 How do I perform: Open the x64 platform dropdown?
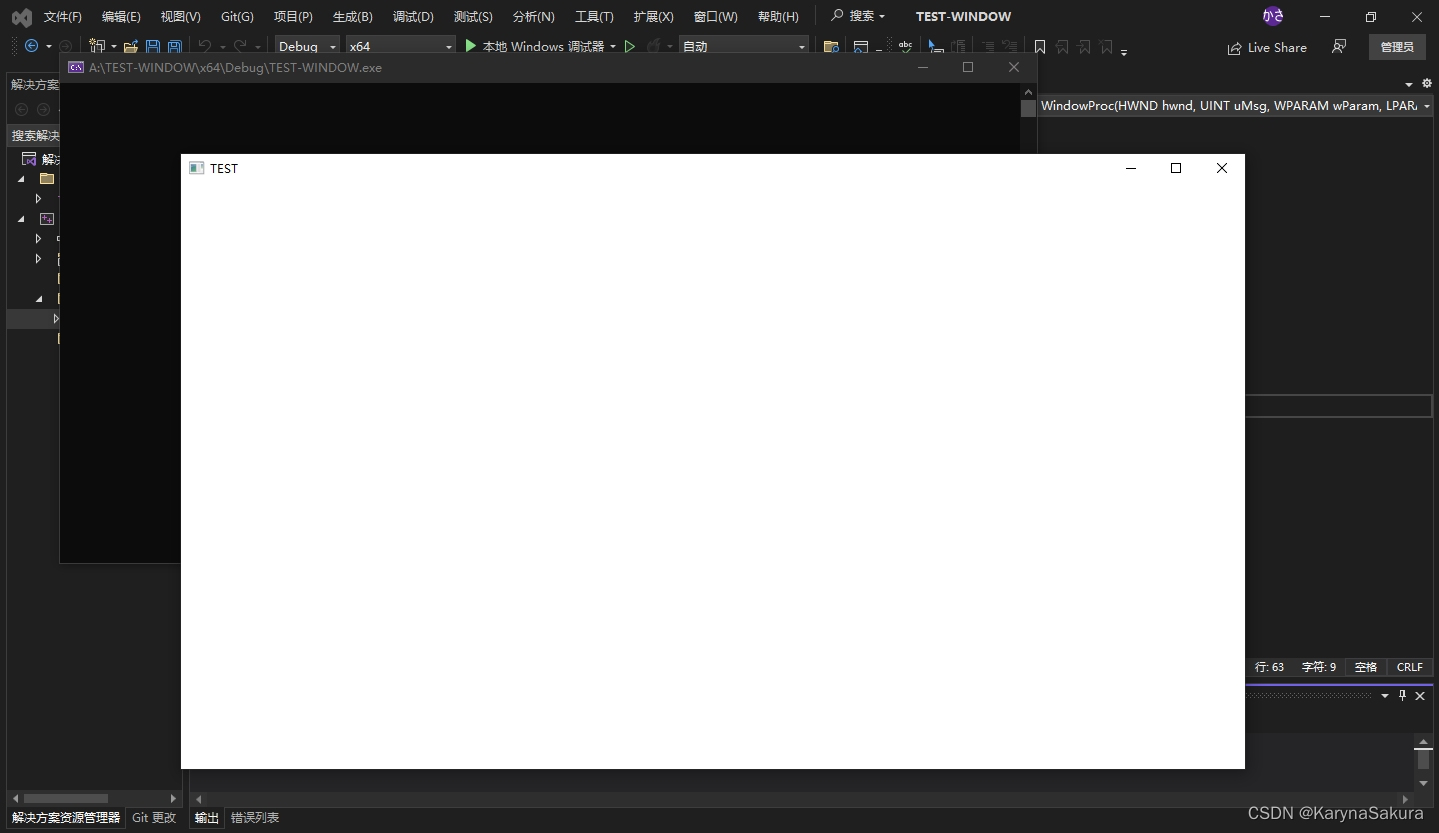point(400,46)
